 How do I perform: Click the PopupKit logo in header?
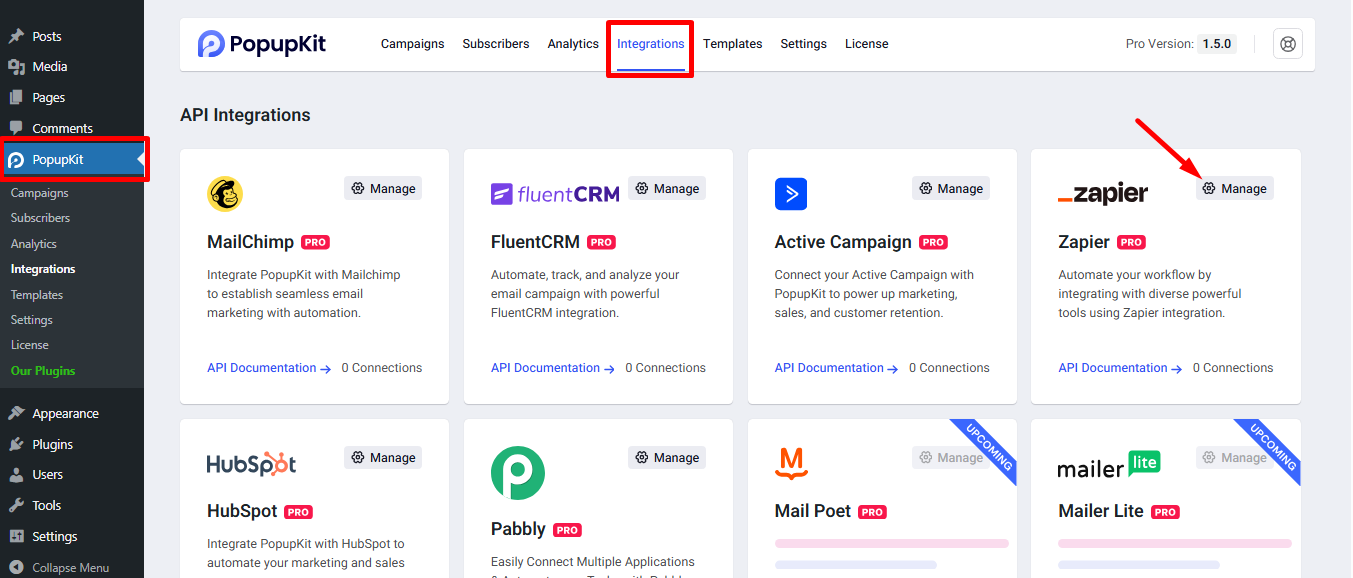tap(262, 44)
